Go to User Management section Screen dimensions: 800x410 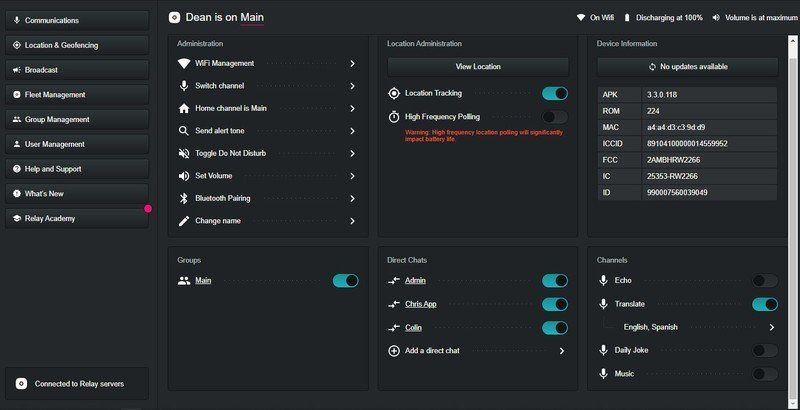pos(77,144)
